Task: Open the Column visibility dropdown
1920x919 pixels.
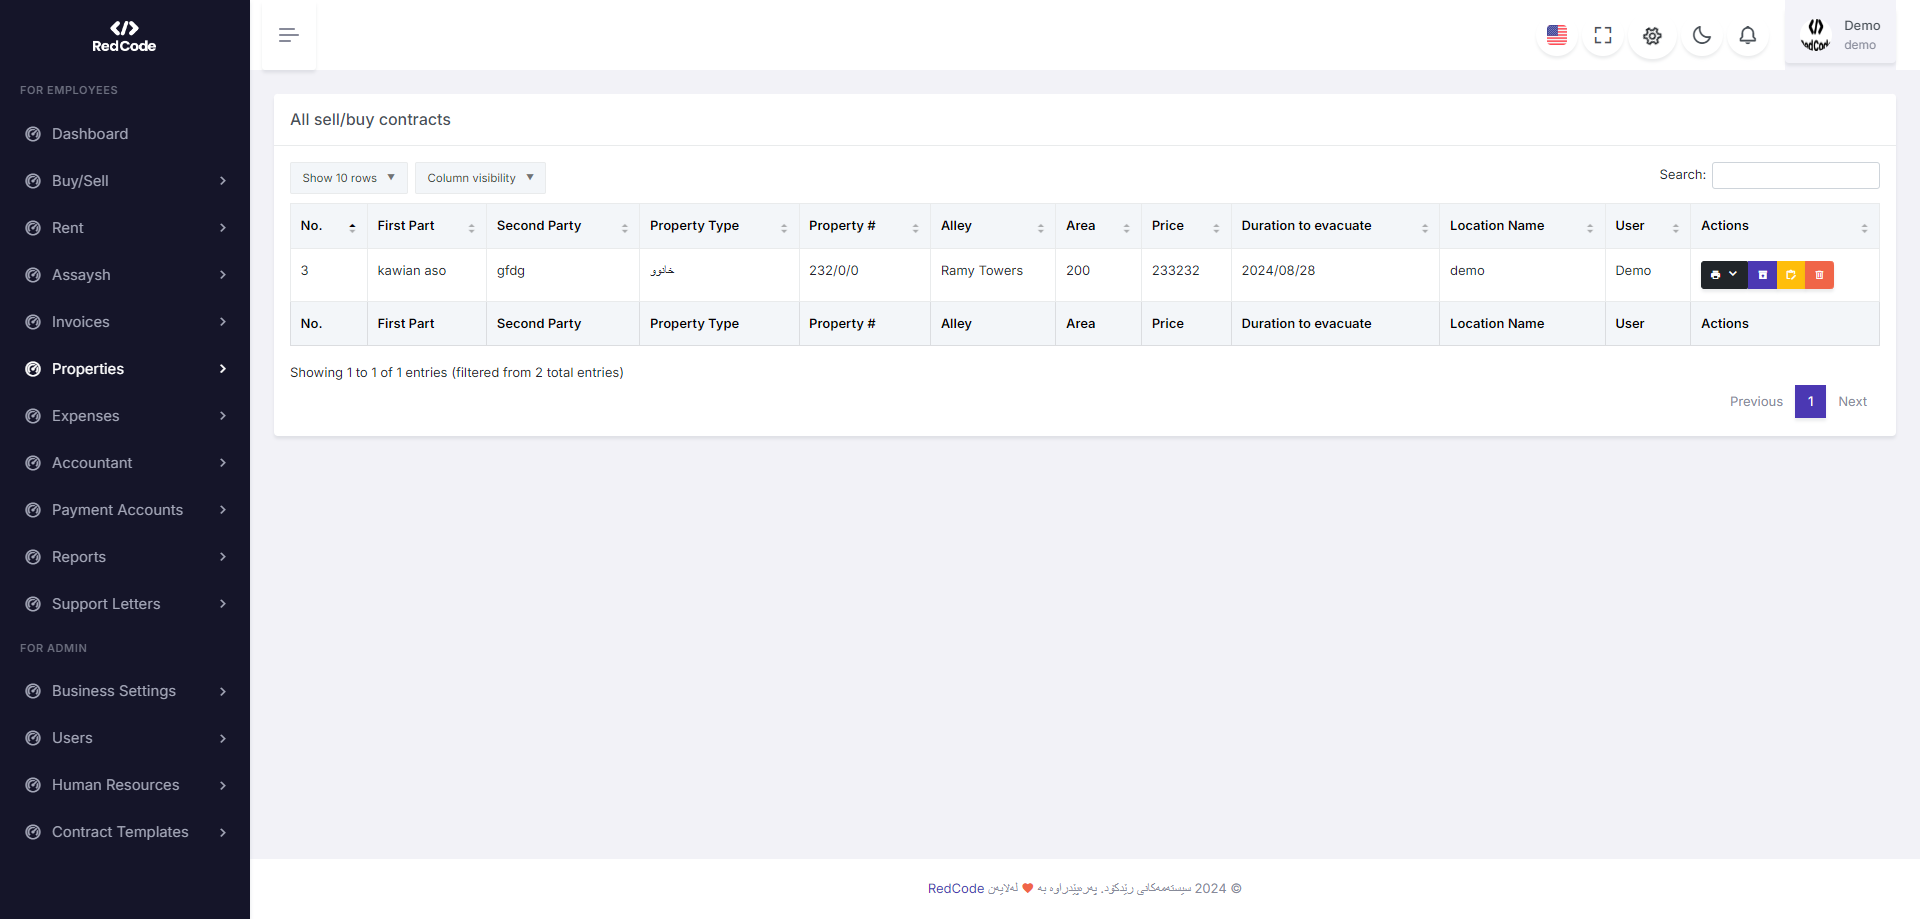Action: [480, 178]
